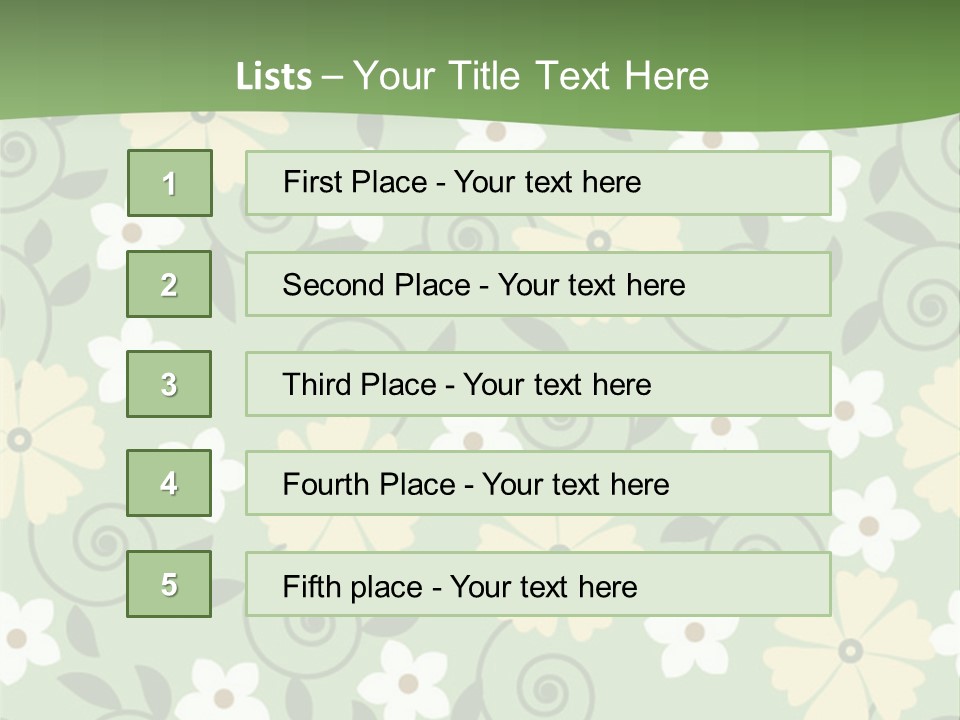This screenshot has height=720, width=960.
Task: Click the number 1 box
Action: point(170,183)
